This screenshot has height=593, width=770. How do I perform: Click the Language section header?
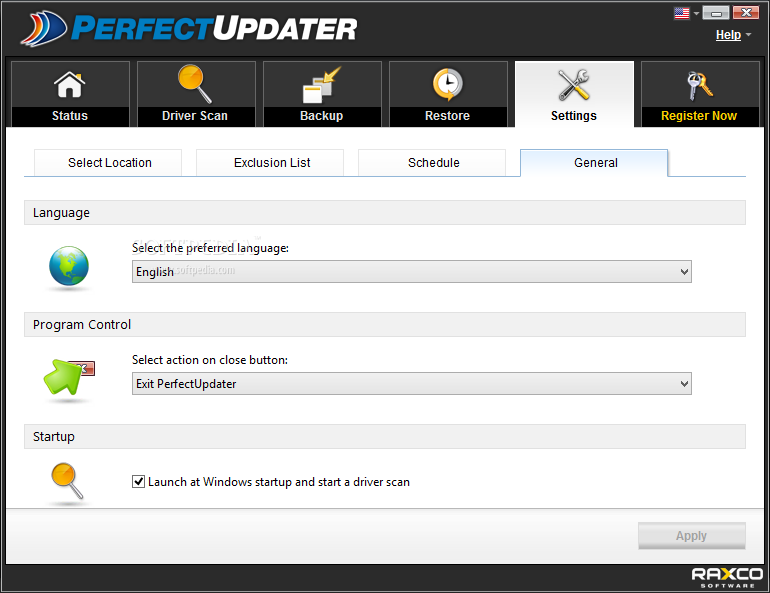pos(385,213)
